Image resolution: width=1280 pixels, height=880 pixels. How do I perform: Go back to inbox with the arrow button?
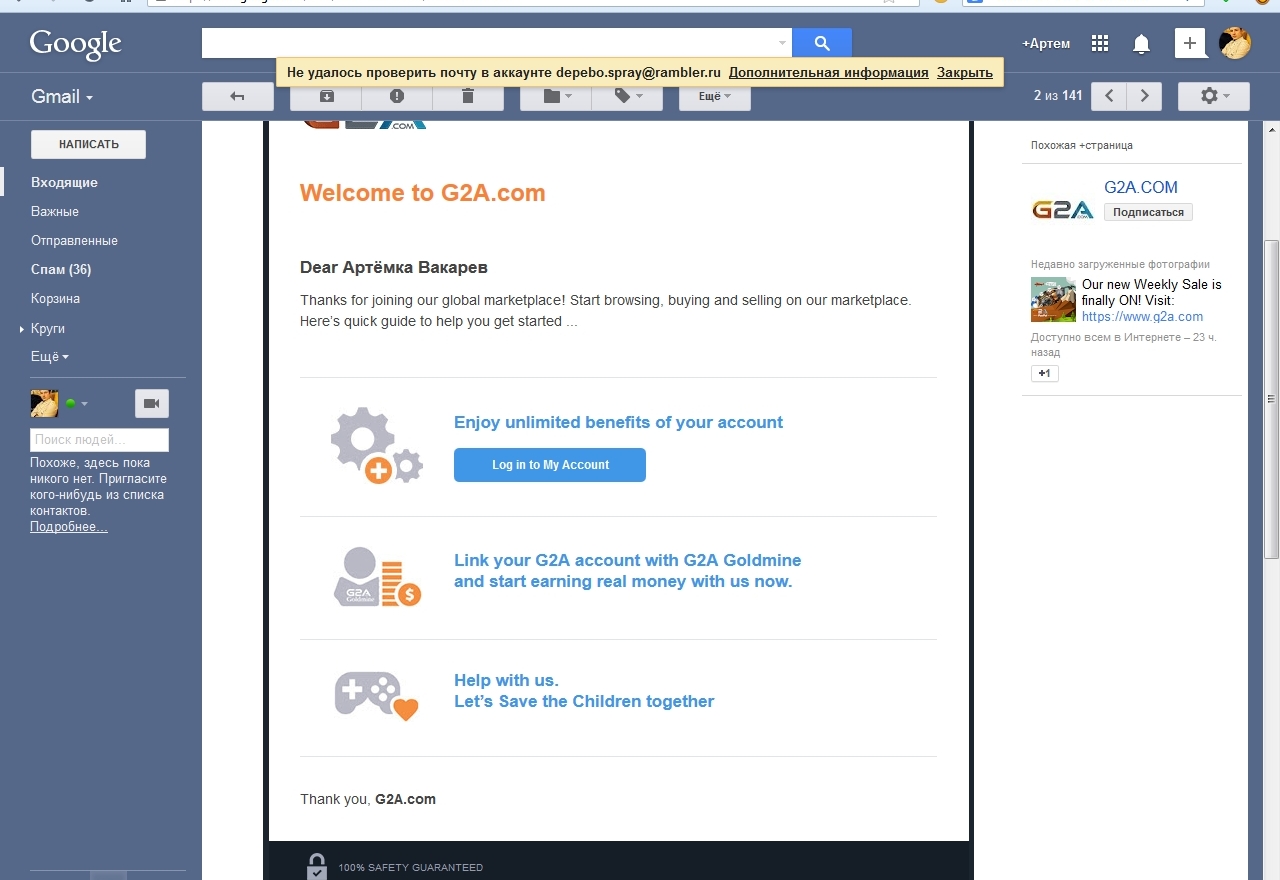pos(238,96)
